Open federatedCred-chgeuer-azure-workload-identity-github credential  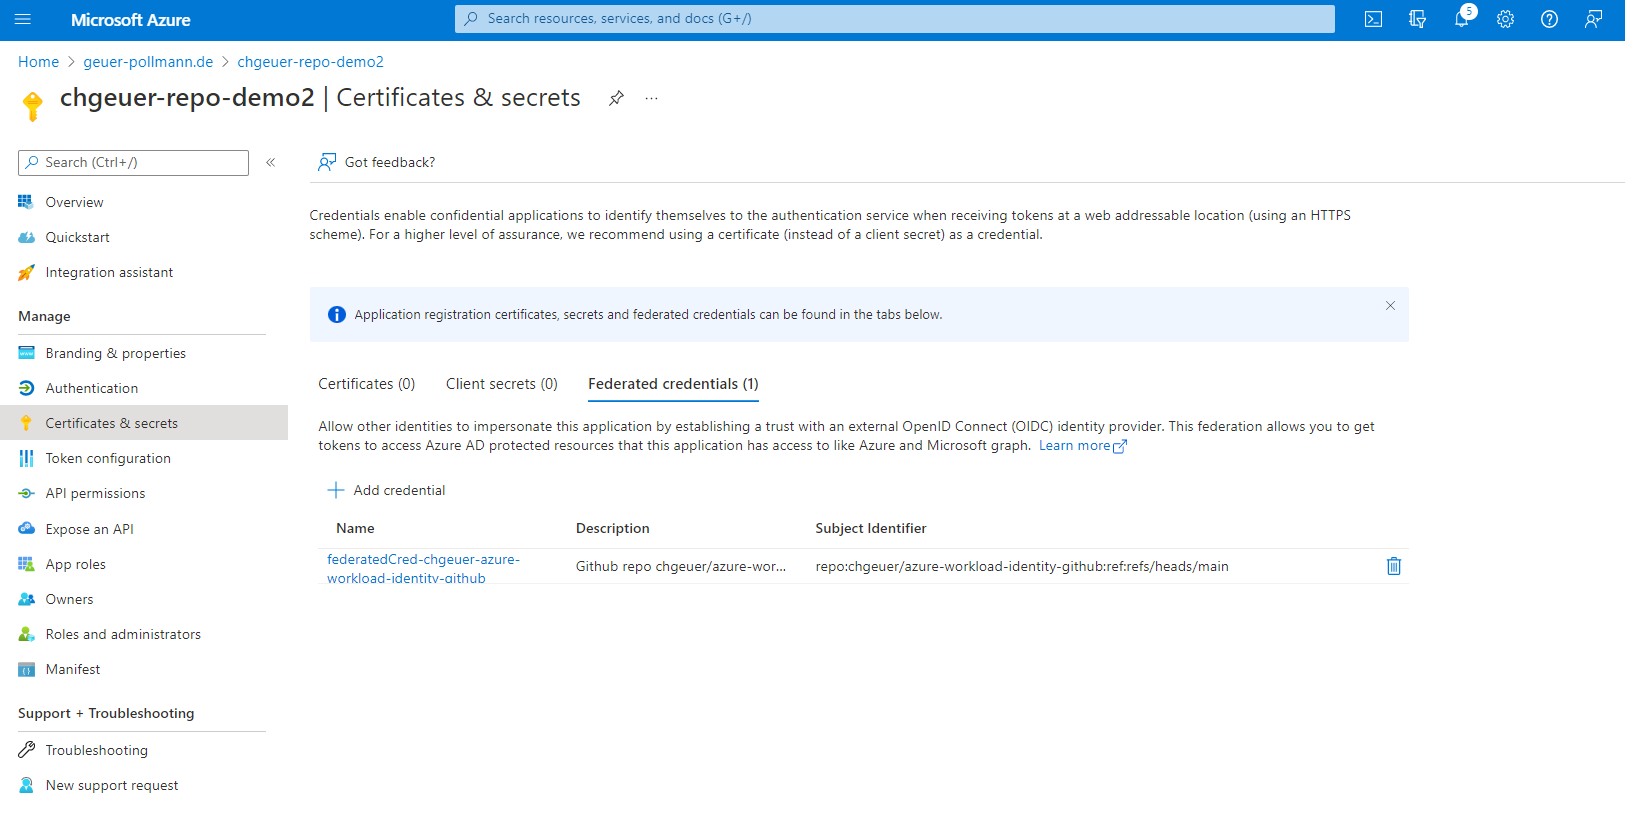(x=423, y=568)
